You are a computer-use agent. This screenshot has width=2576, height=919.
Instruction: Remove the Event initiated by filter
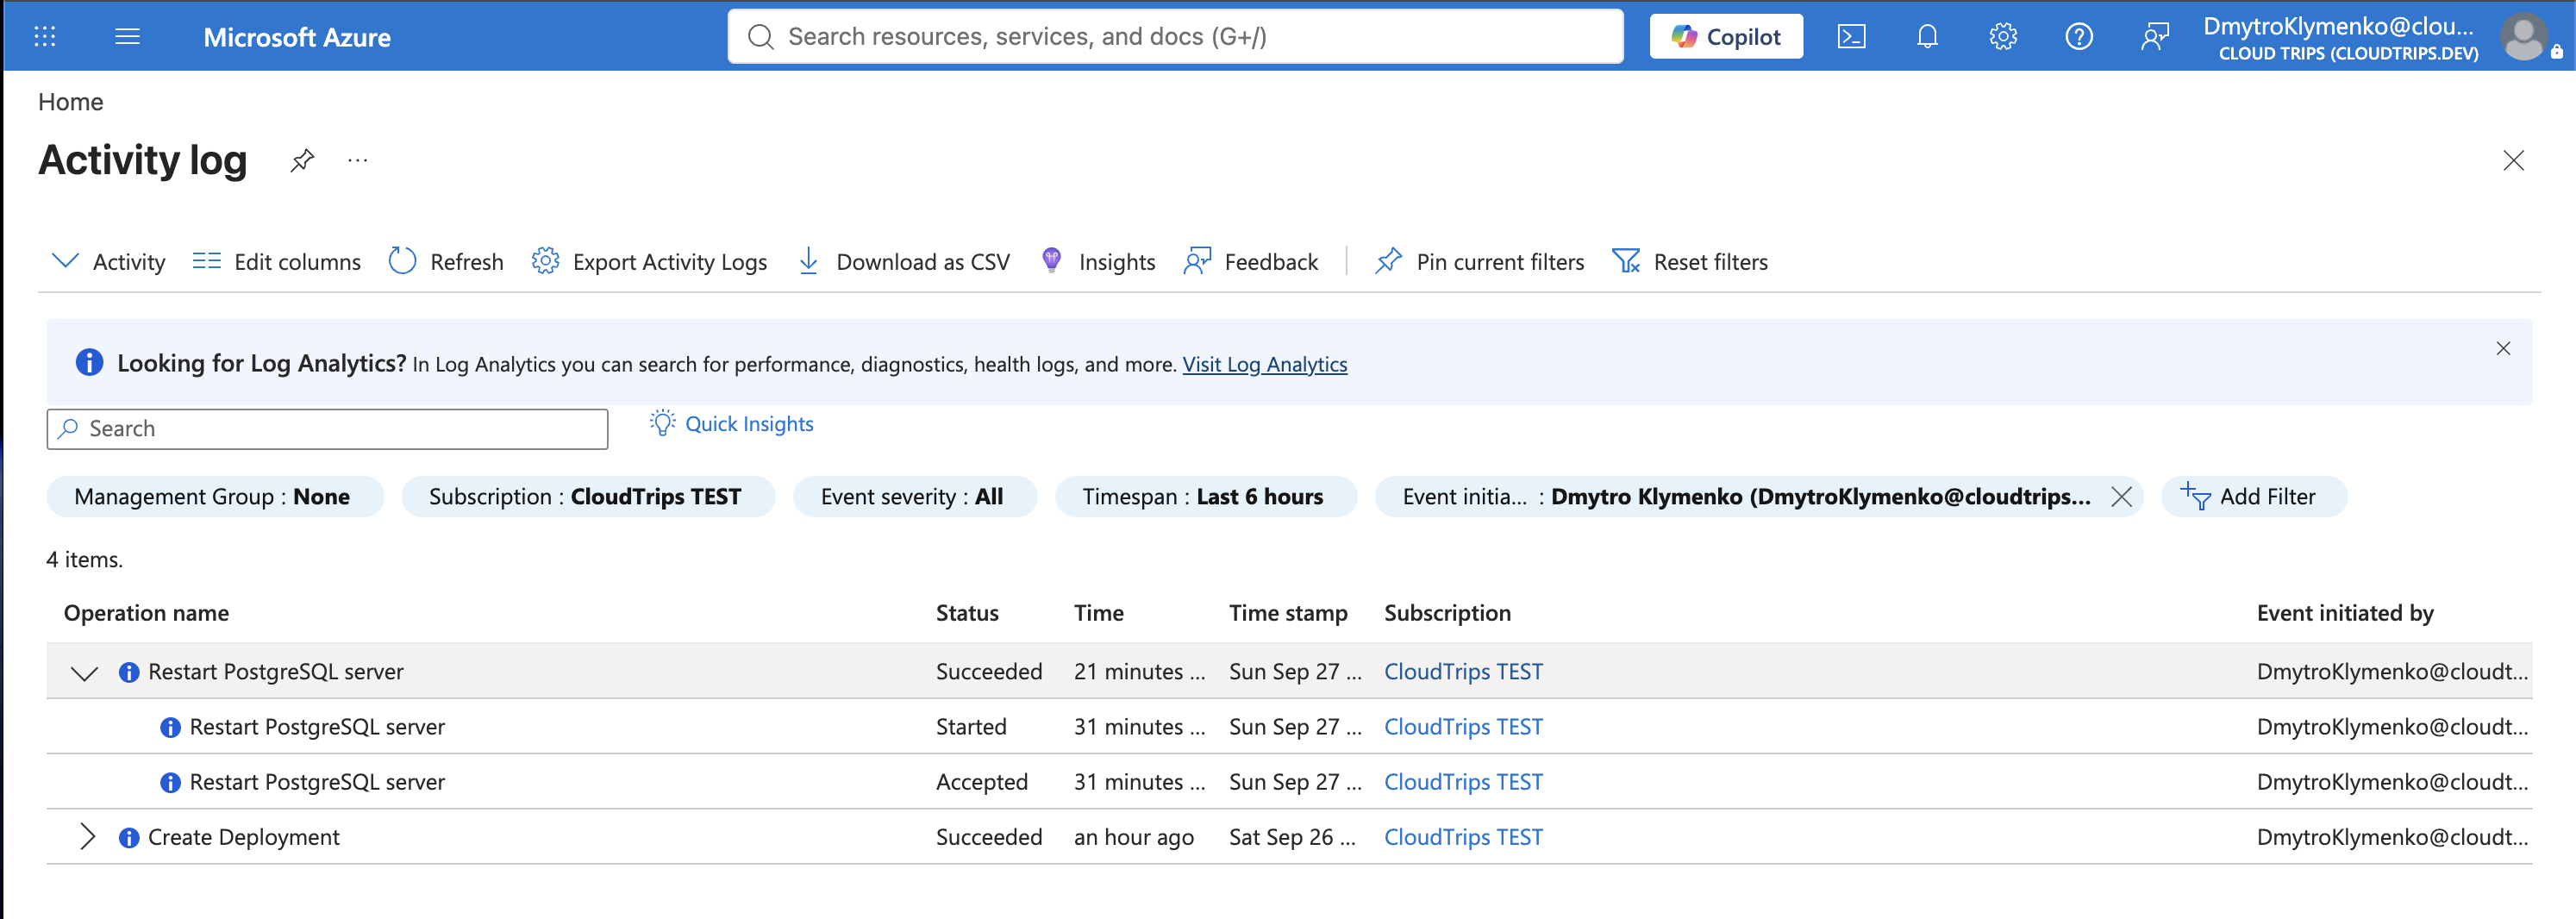pyautogui.click(x=2121, y=497)
